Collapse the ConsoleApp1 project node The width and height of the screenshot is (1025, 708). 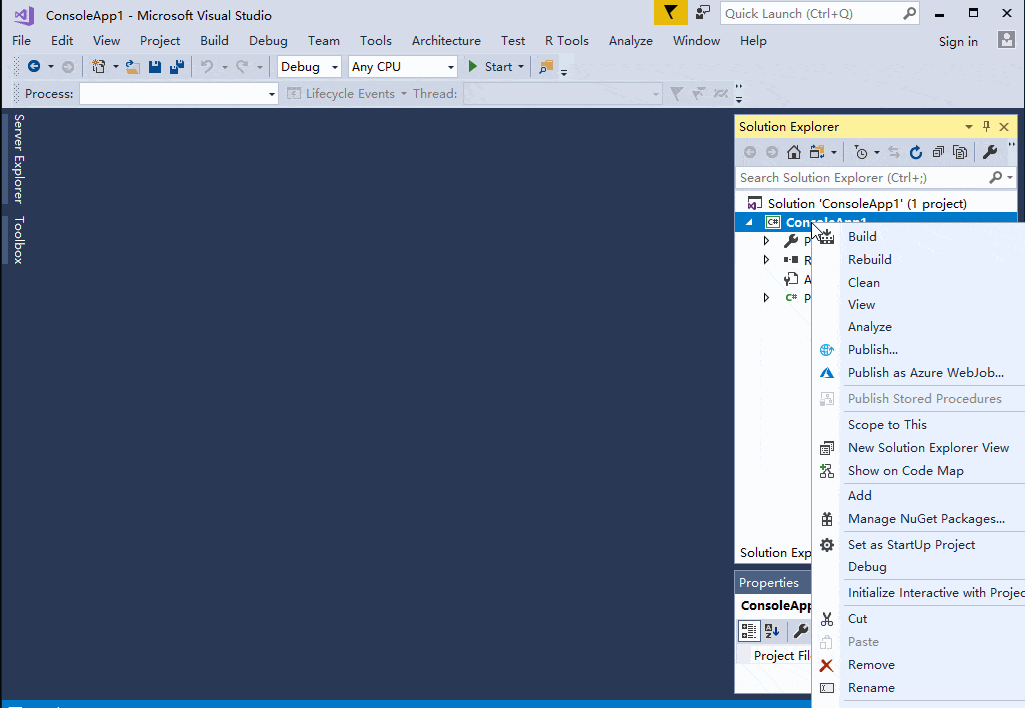749,222
